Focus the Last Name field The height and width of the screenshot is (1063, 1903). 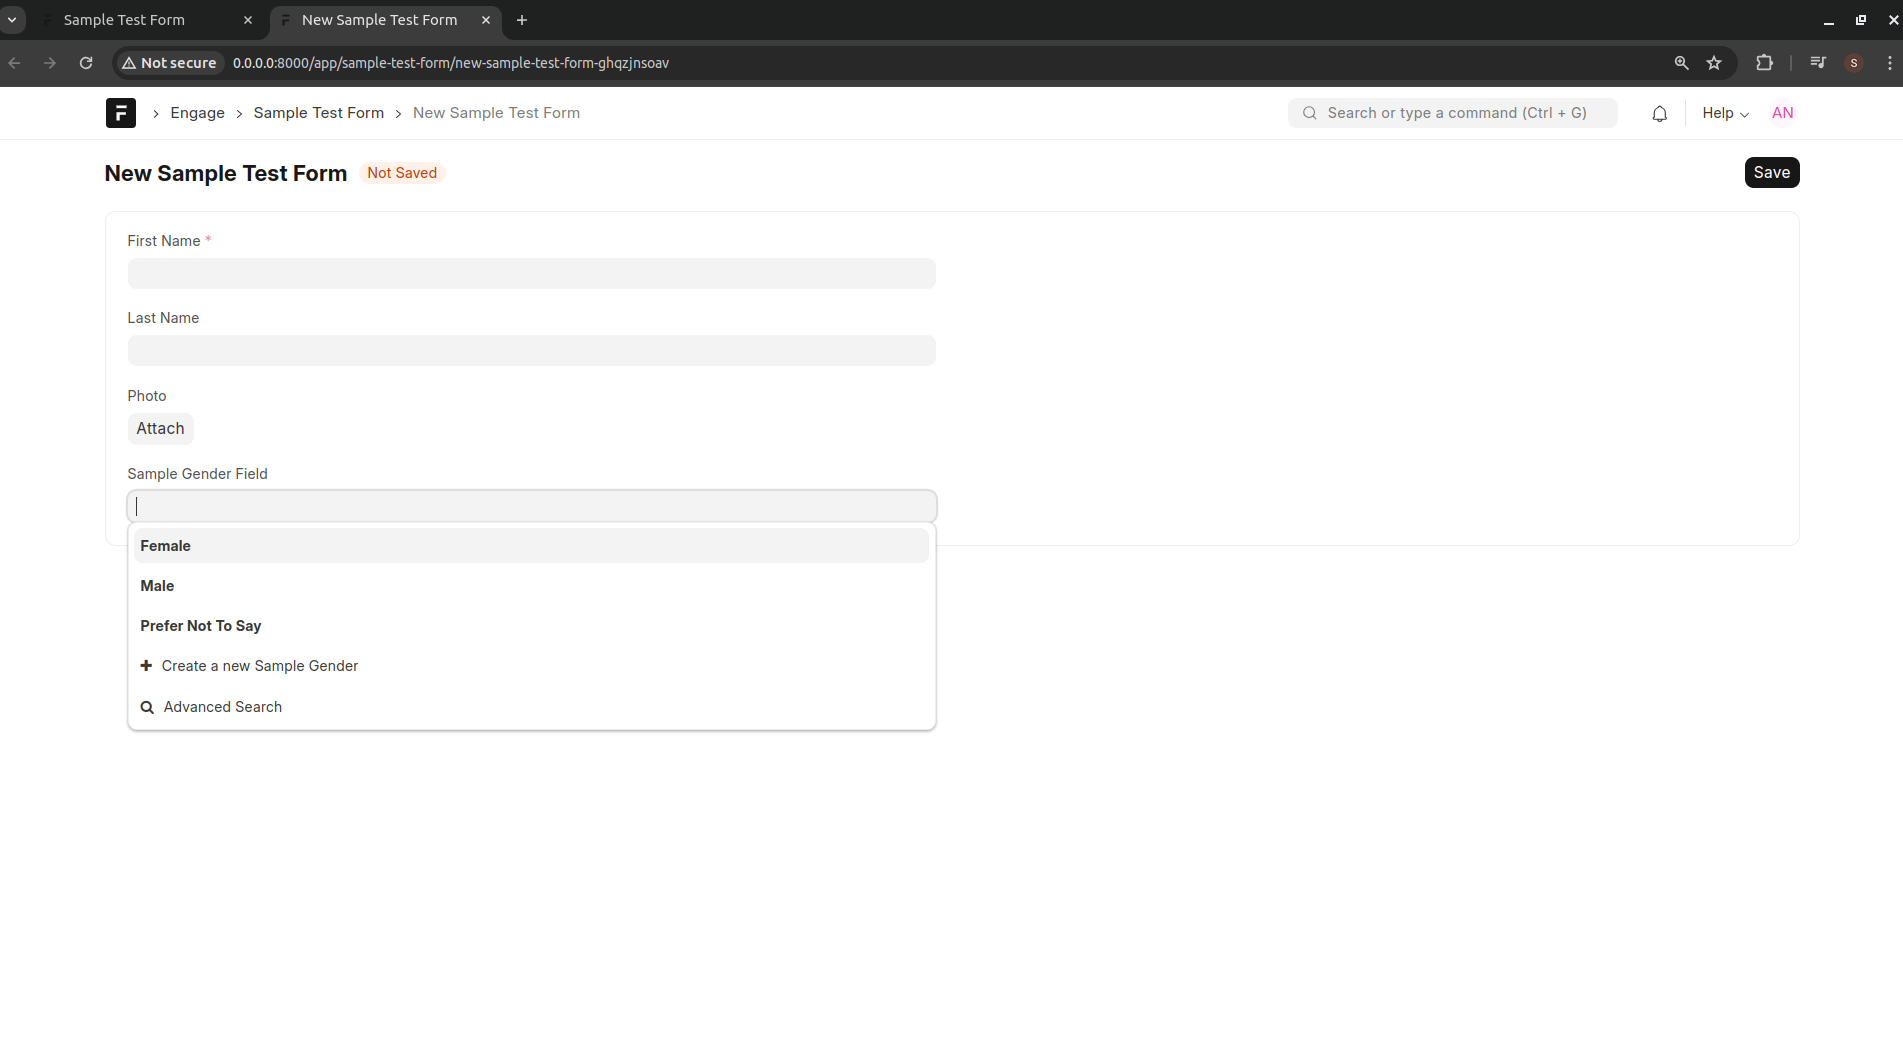coord(531,351)
